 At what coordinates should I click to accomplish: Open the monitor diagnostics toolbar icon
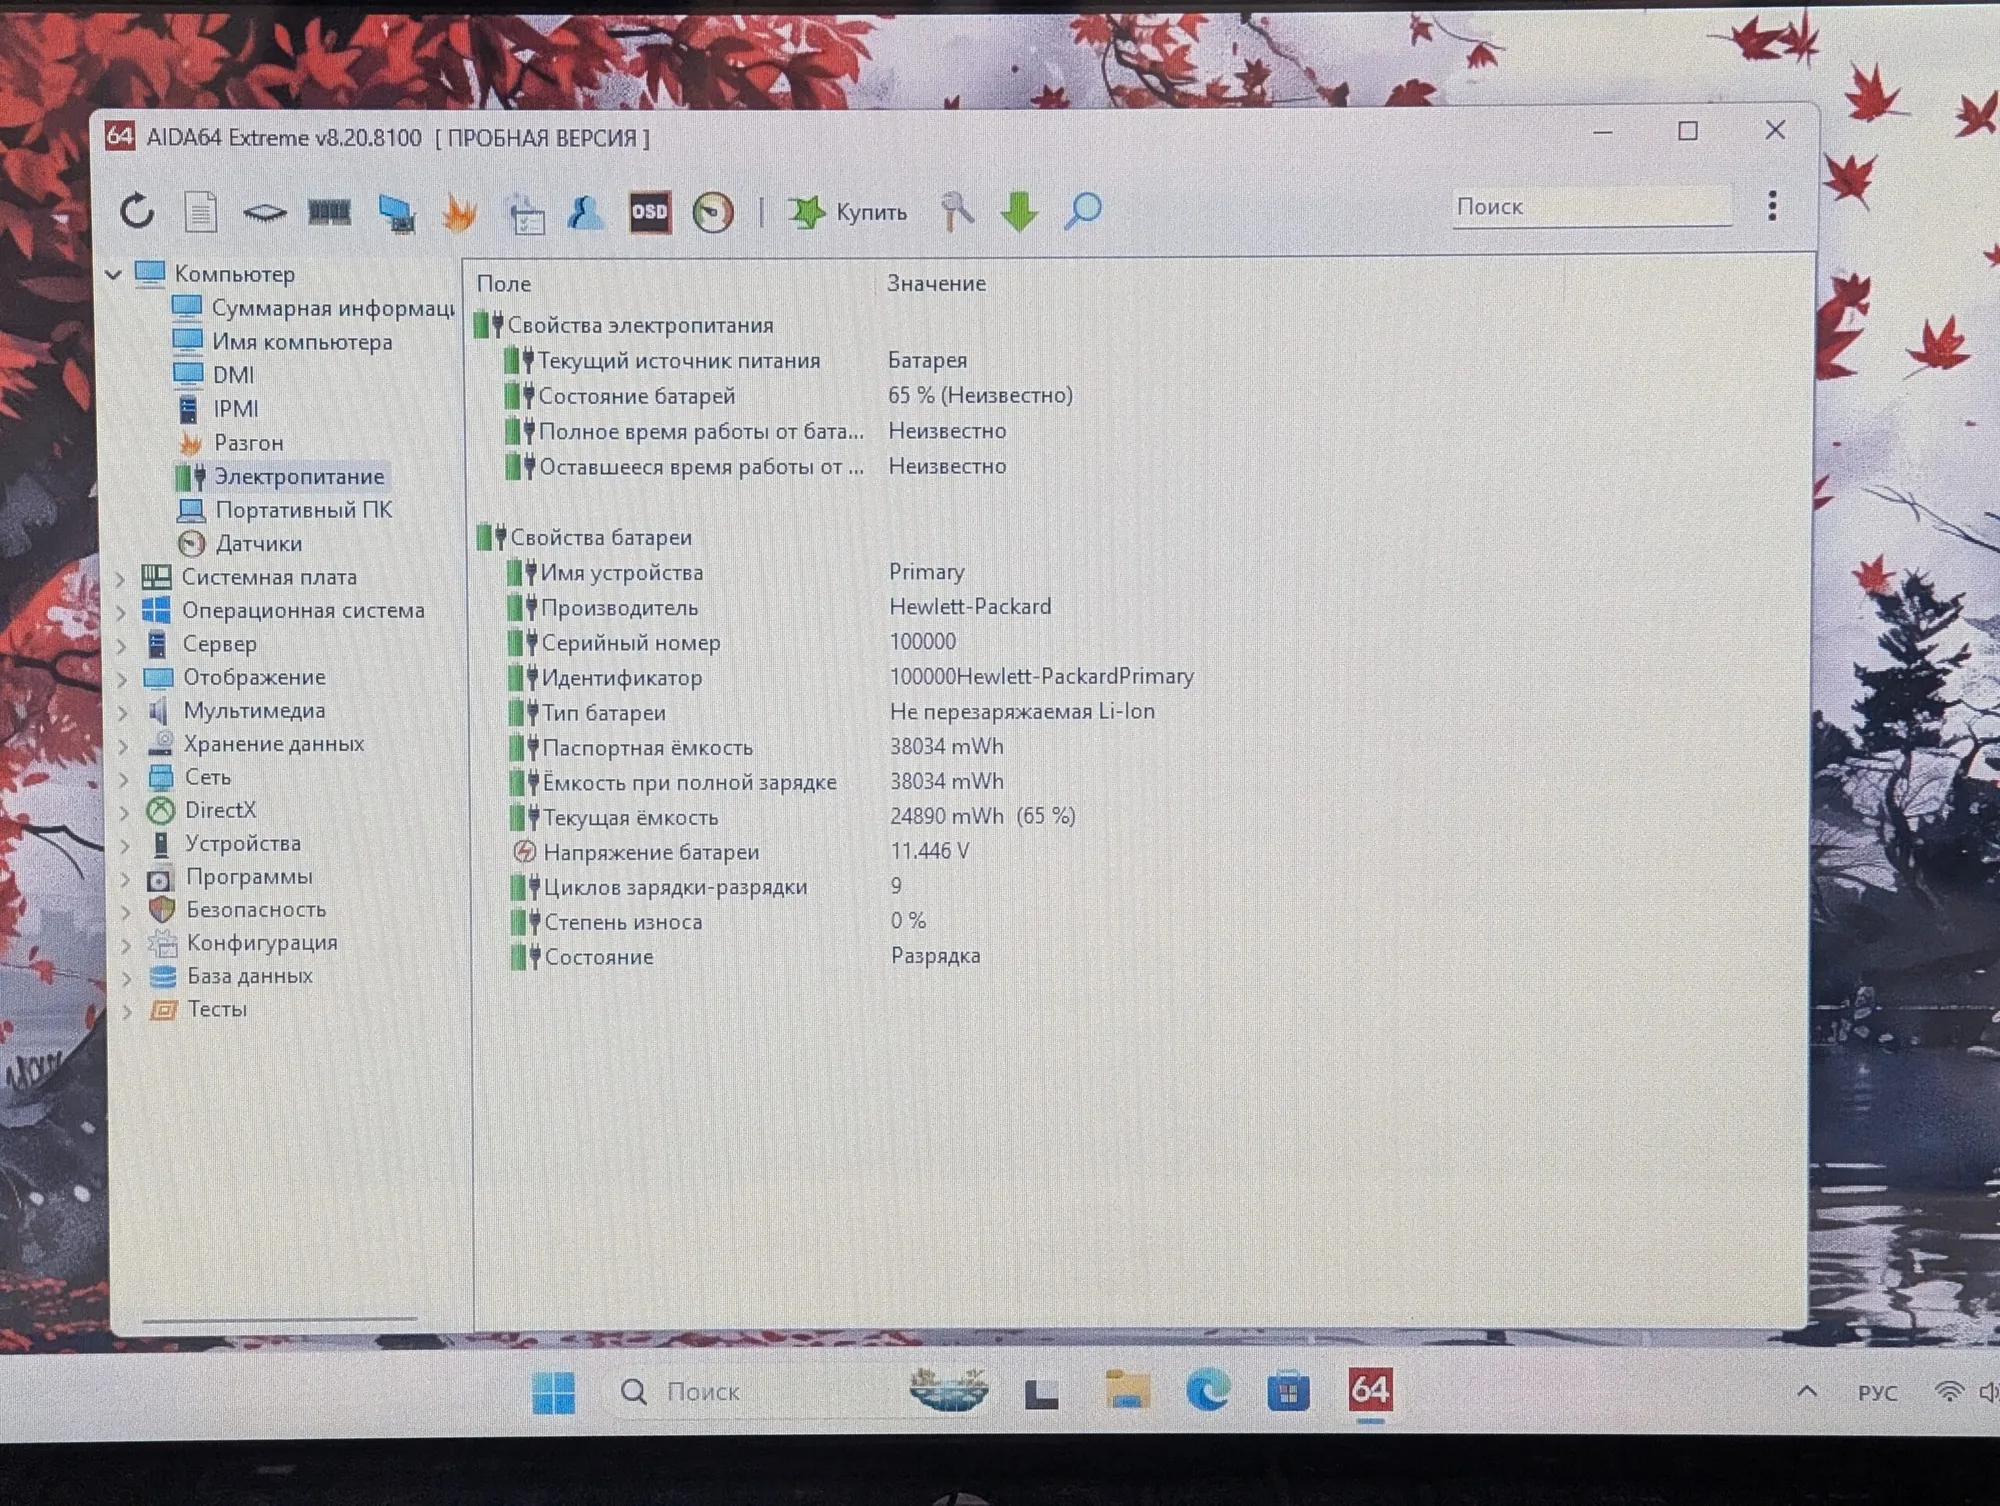point(397,212)
